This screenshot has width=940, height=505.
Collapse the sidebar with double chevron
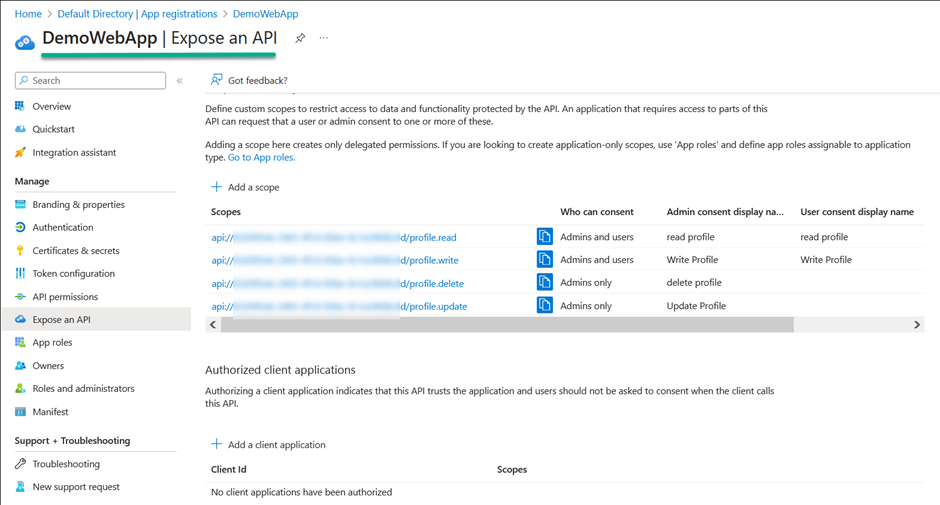[x=179, y=80]
